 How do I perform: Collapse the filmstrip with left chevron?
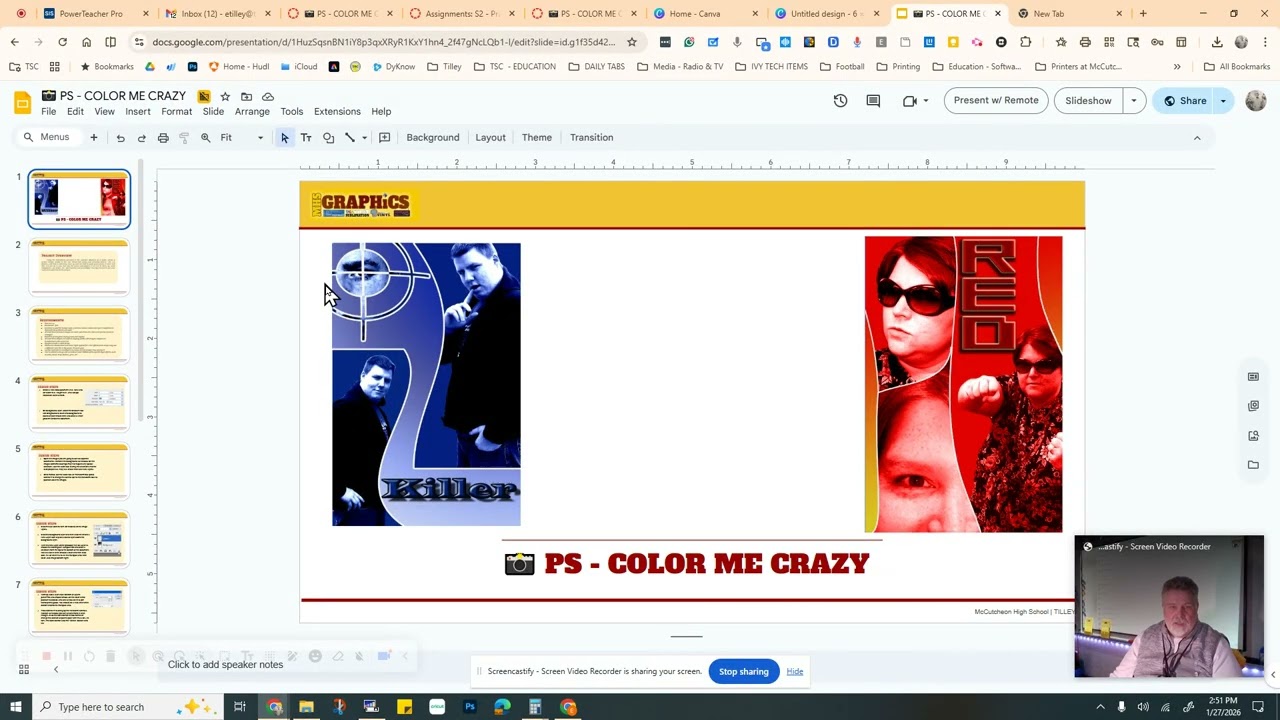(x=56, y=669)
